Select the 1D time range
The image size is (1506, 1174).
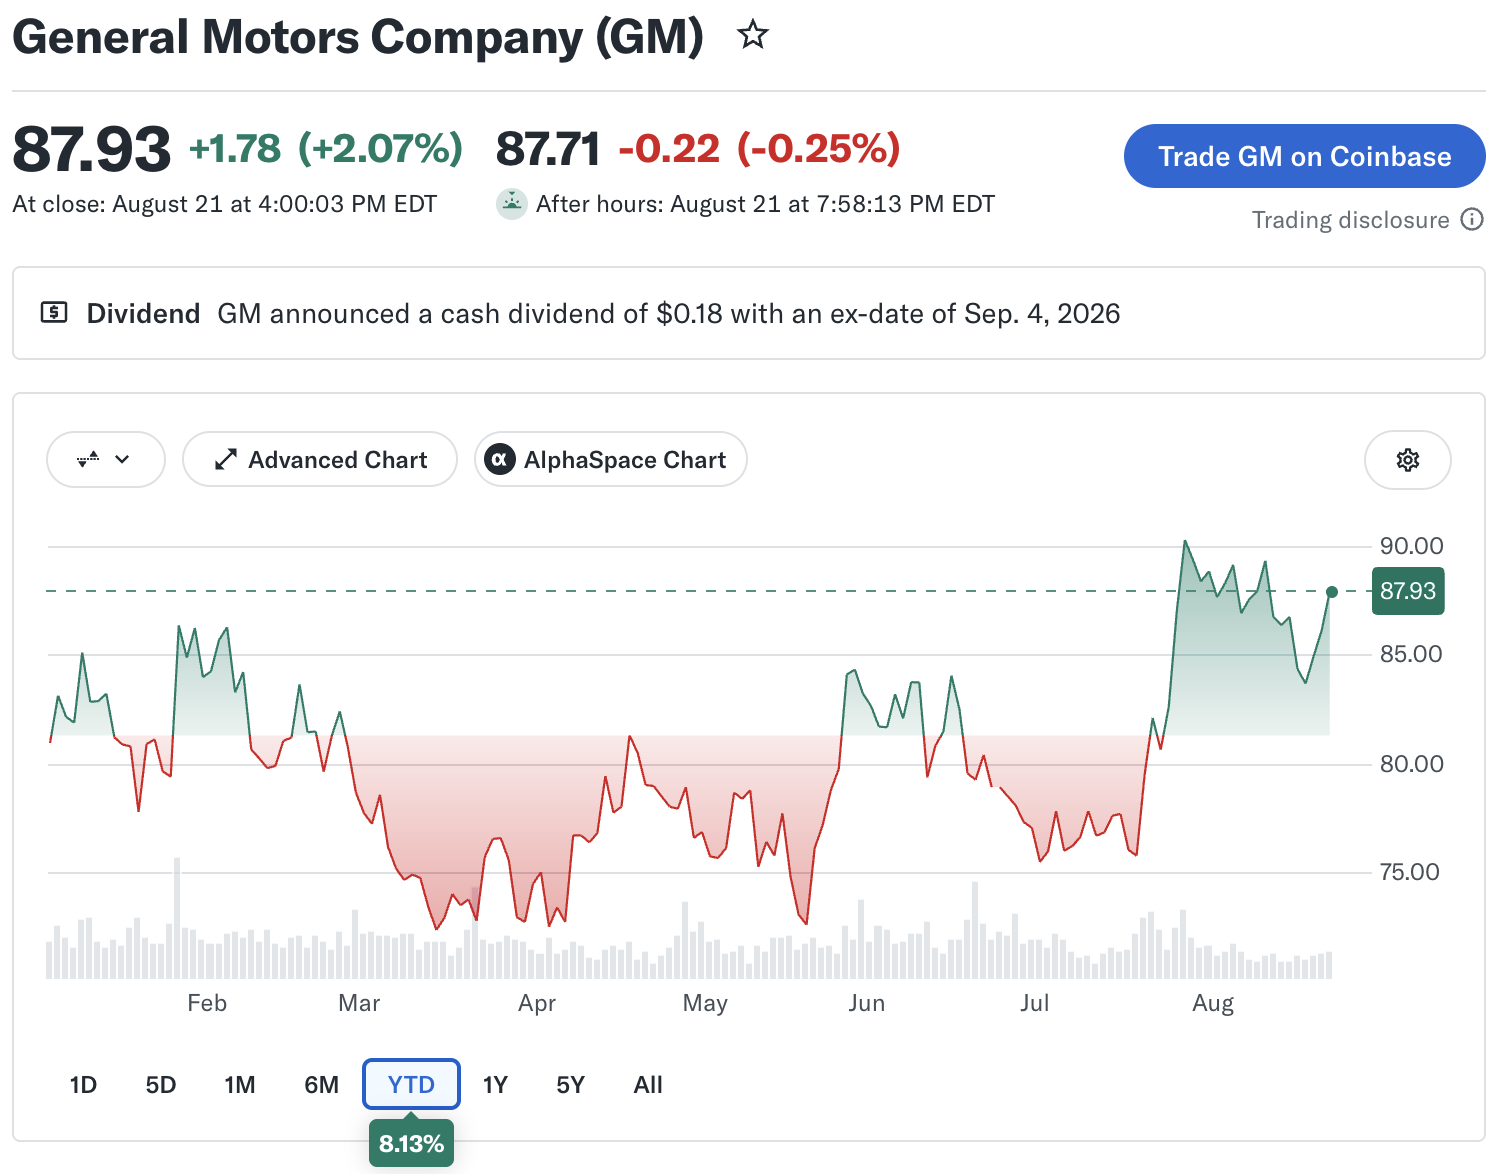tap(83, 1085)
